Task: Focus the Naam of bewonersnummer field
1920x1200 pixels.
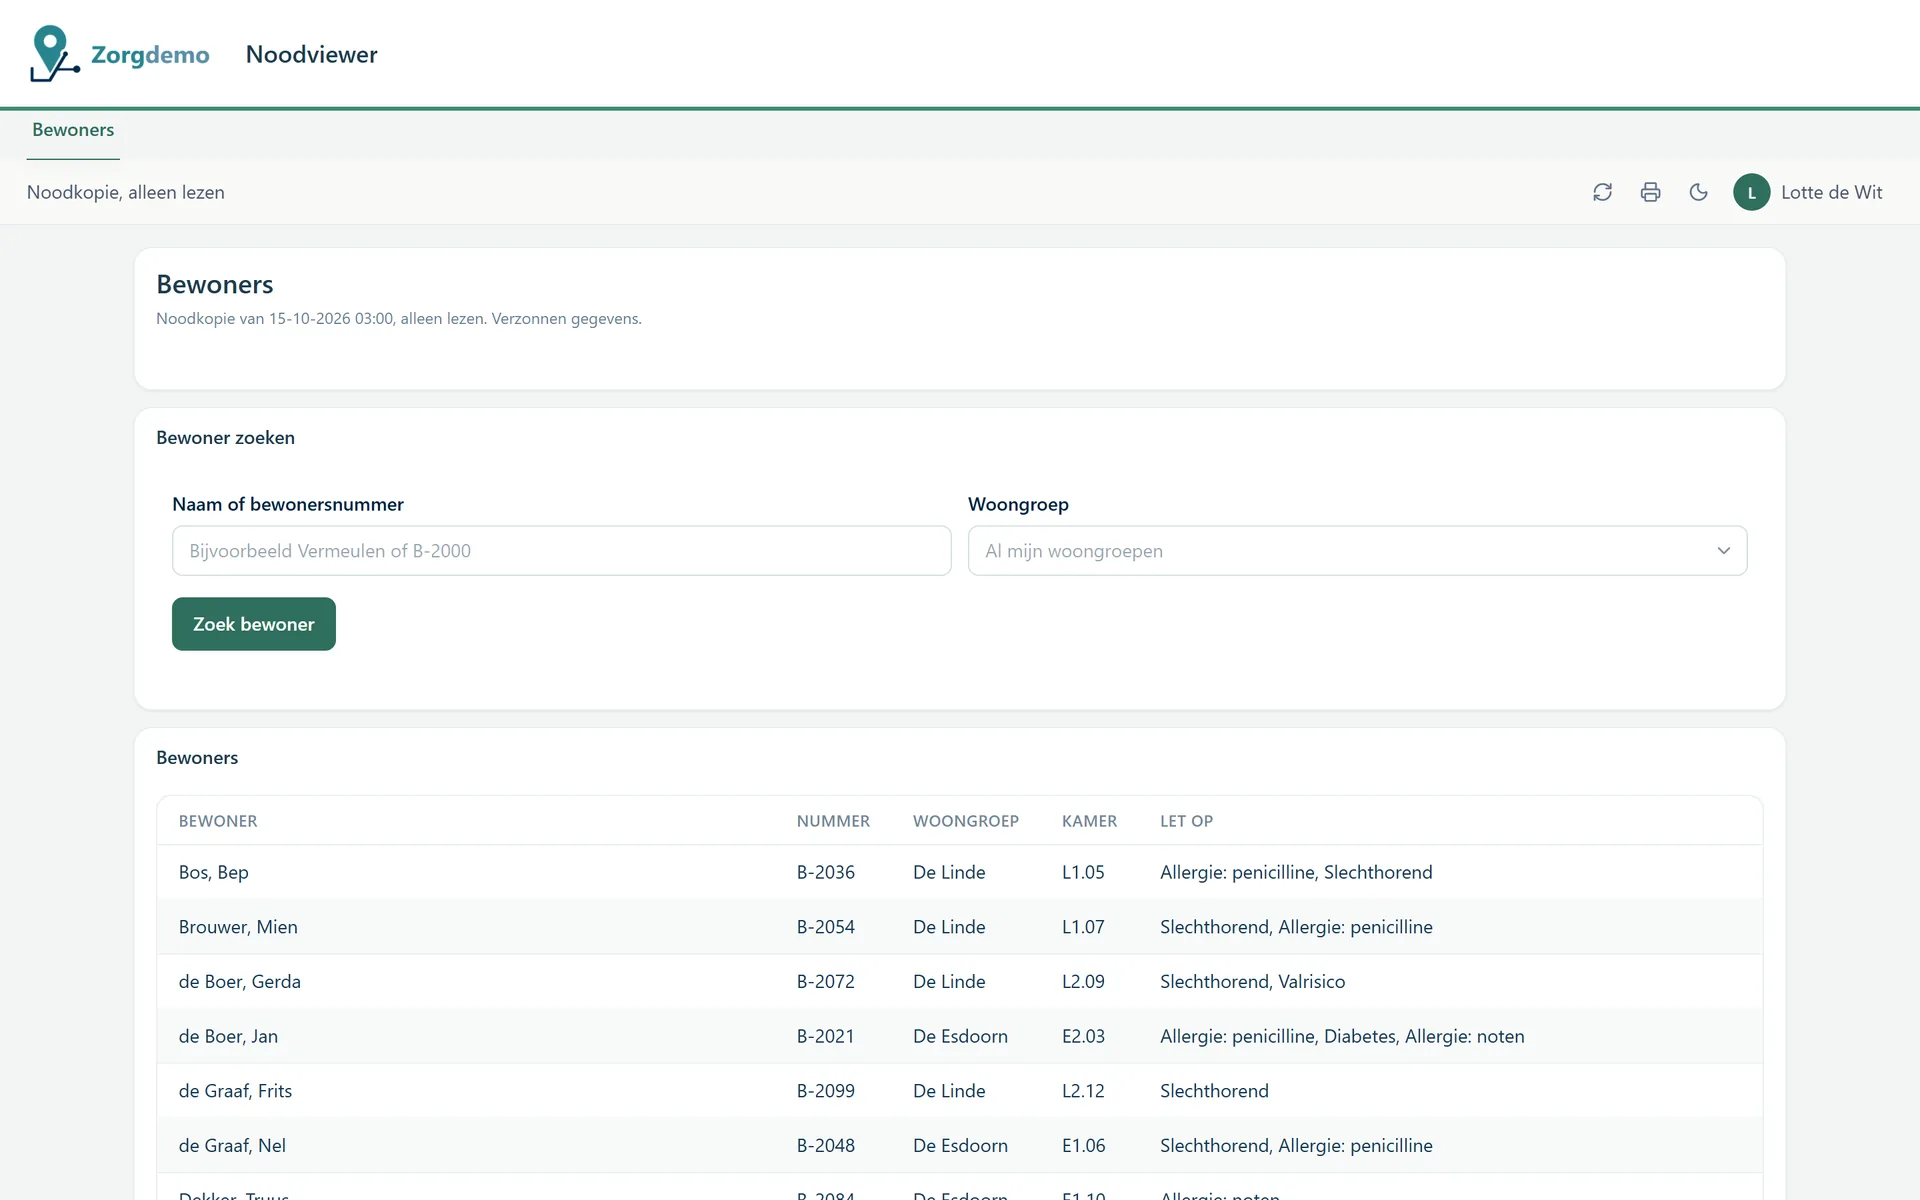Action: coord(561,551)
